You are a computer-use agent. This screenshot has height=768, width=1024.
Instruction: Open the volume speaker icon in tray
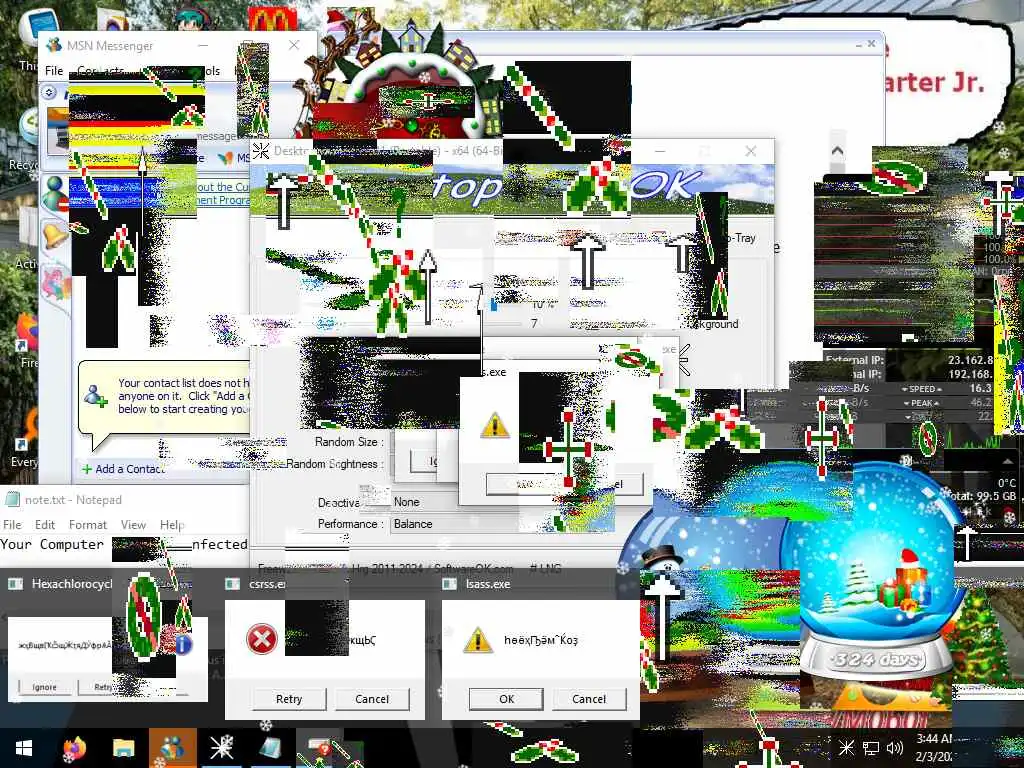point(895,748)
